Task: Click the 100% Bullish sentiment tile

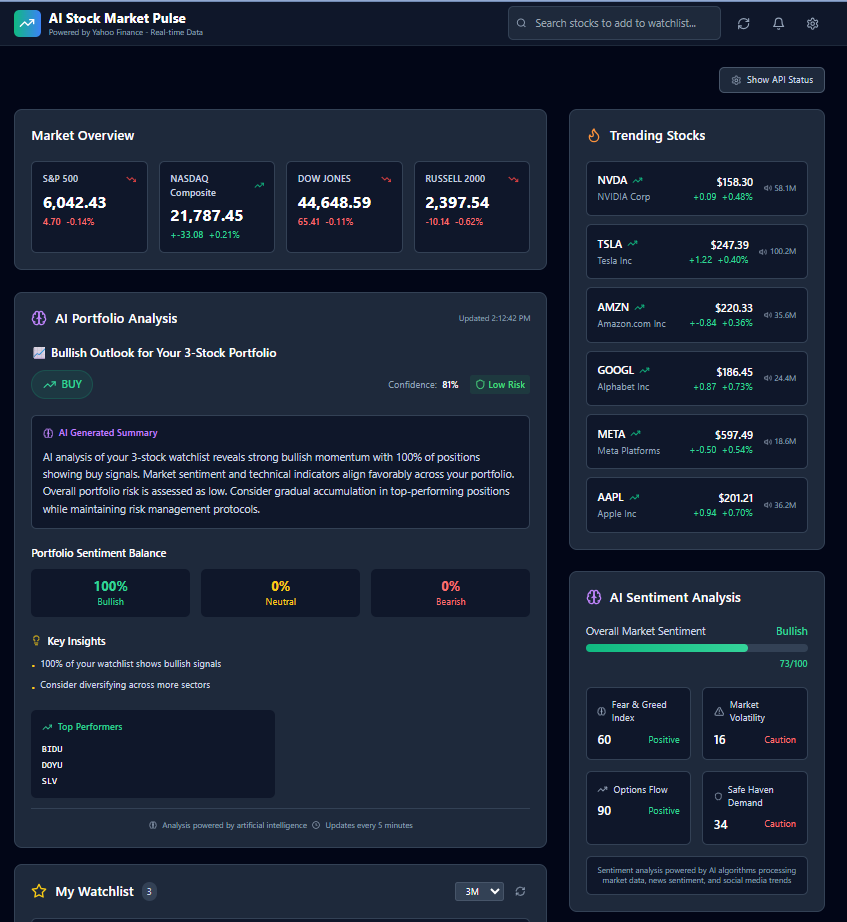Action: pos(111,593)
